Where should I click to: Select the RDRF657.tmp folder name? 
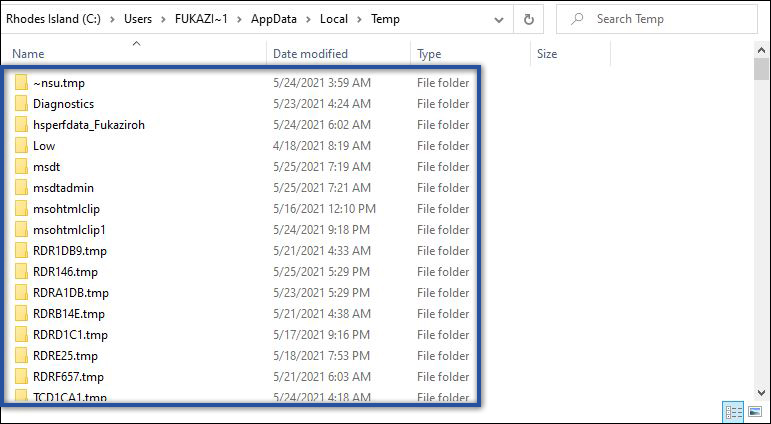(x=68, y=377)
